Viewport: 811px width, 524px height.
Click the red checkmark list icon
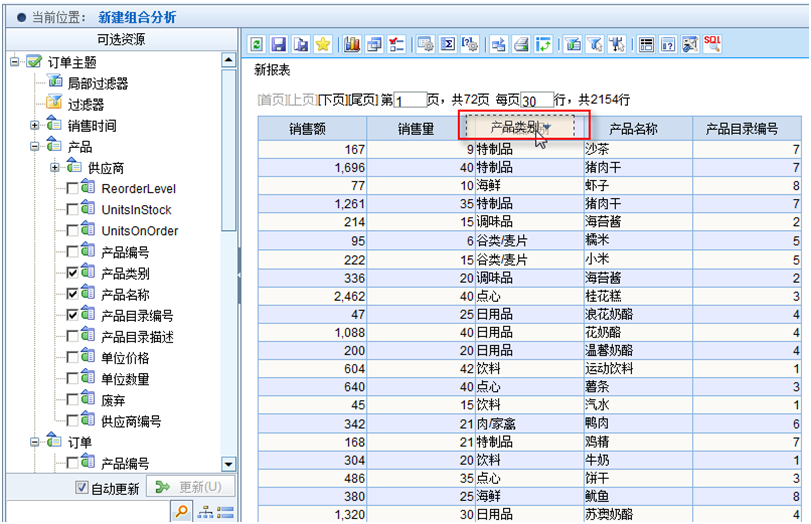(397, 44)
